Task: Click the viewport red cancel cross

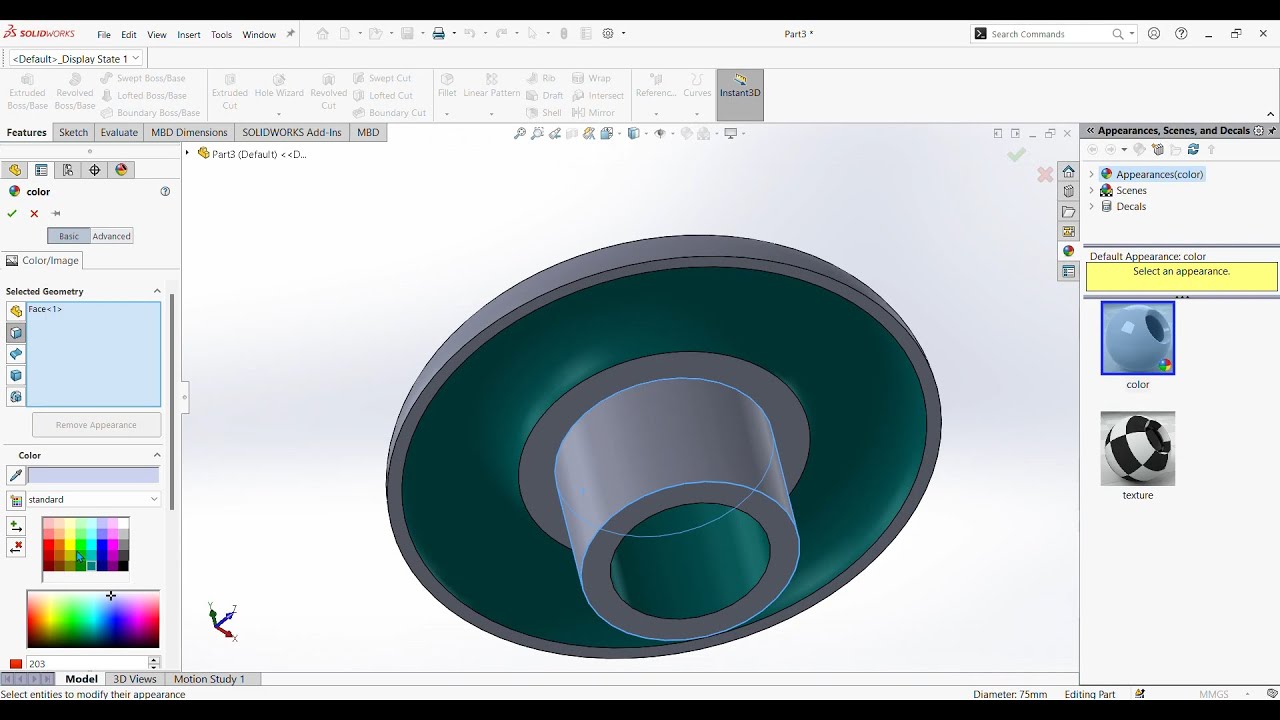Action: click(x=1045, y=174)
